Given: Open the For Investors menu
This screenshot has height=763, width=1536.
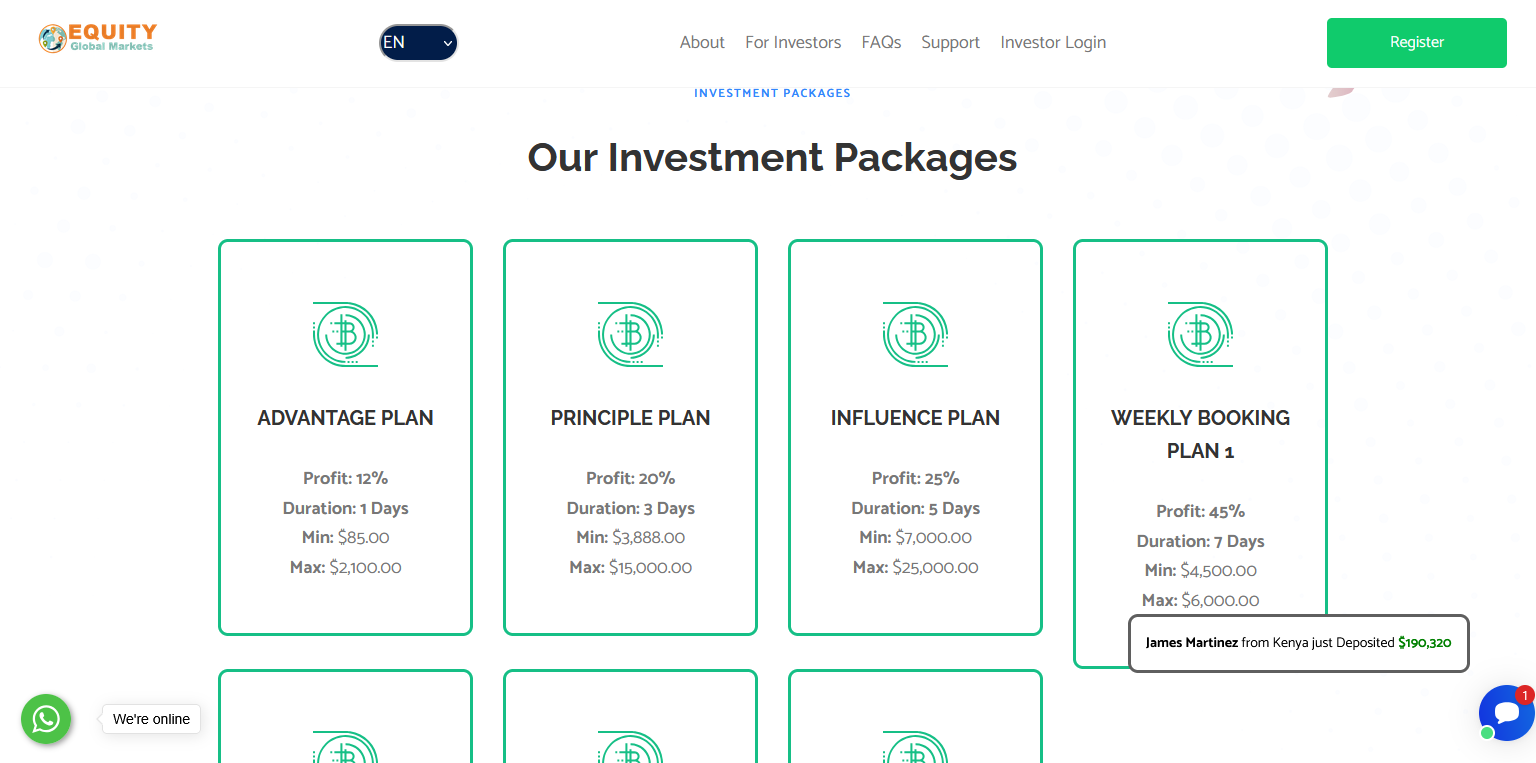Looking at the screenshot, I should 793,42.
